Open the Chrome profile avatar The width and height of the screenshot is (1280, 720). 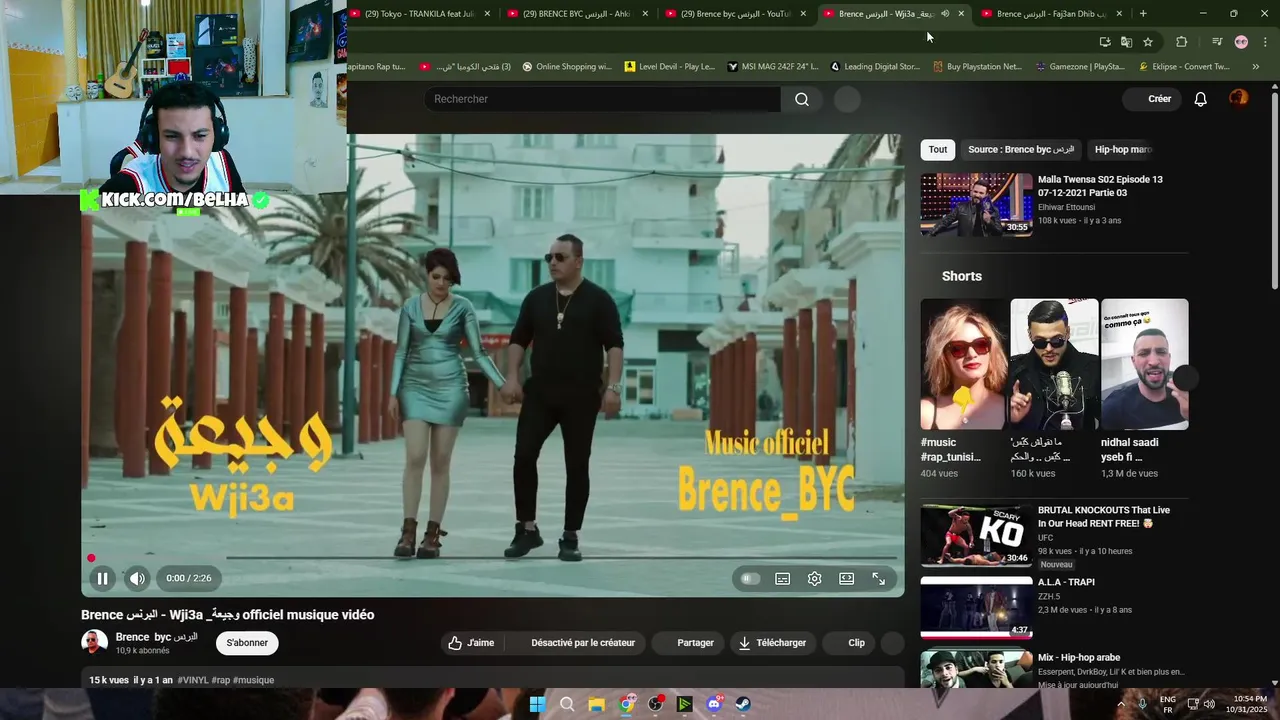[1241, 42]
